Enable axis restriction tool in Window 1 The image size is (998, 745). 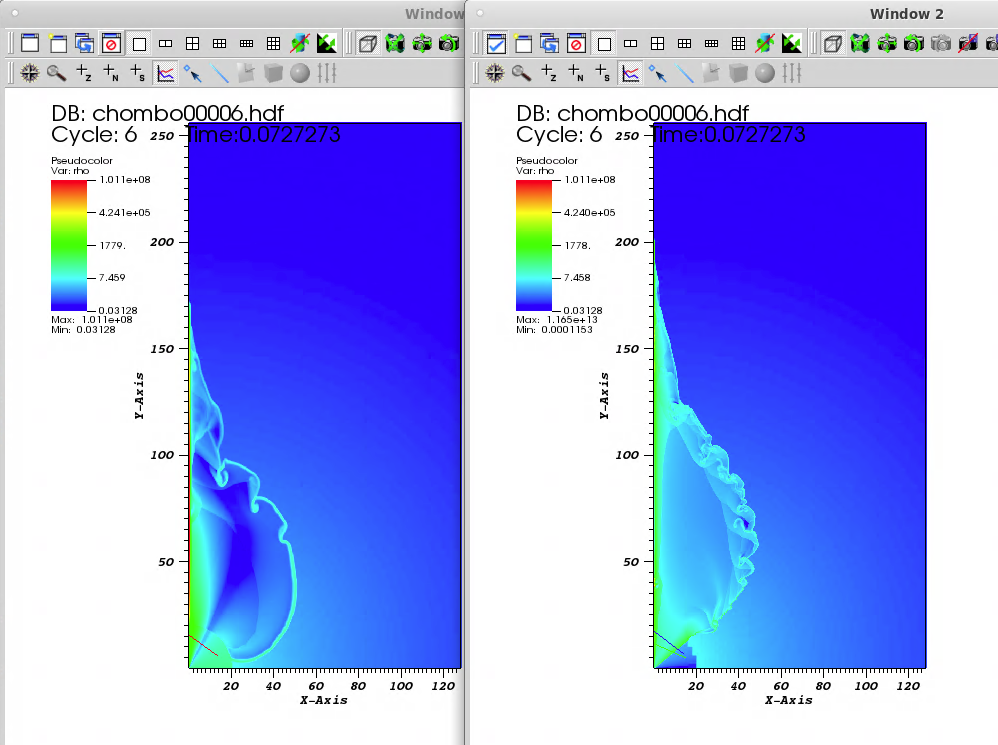click(x=327, y=73)
